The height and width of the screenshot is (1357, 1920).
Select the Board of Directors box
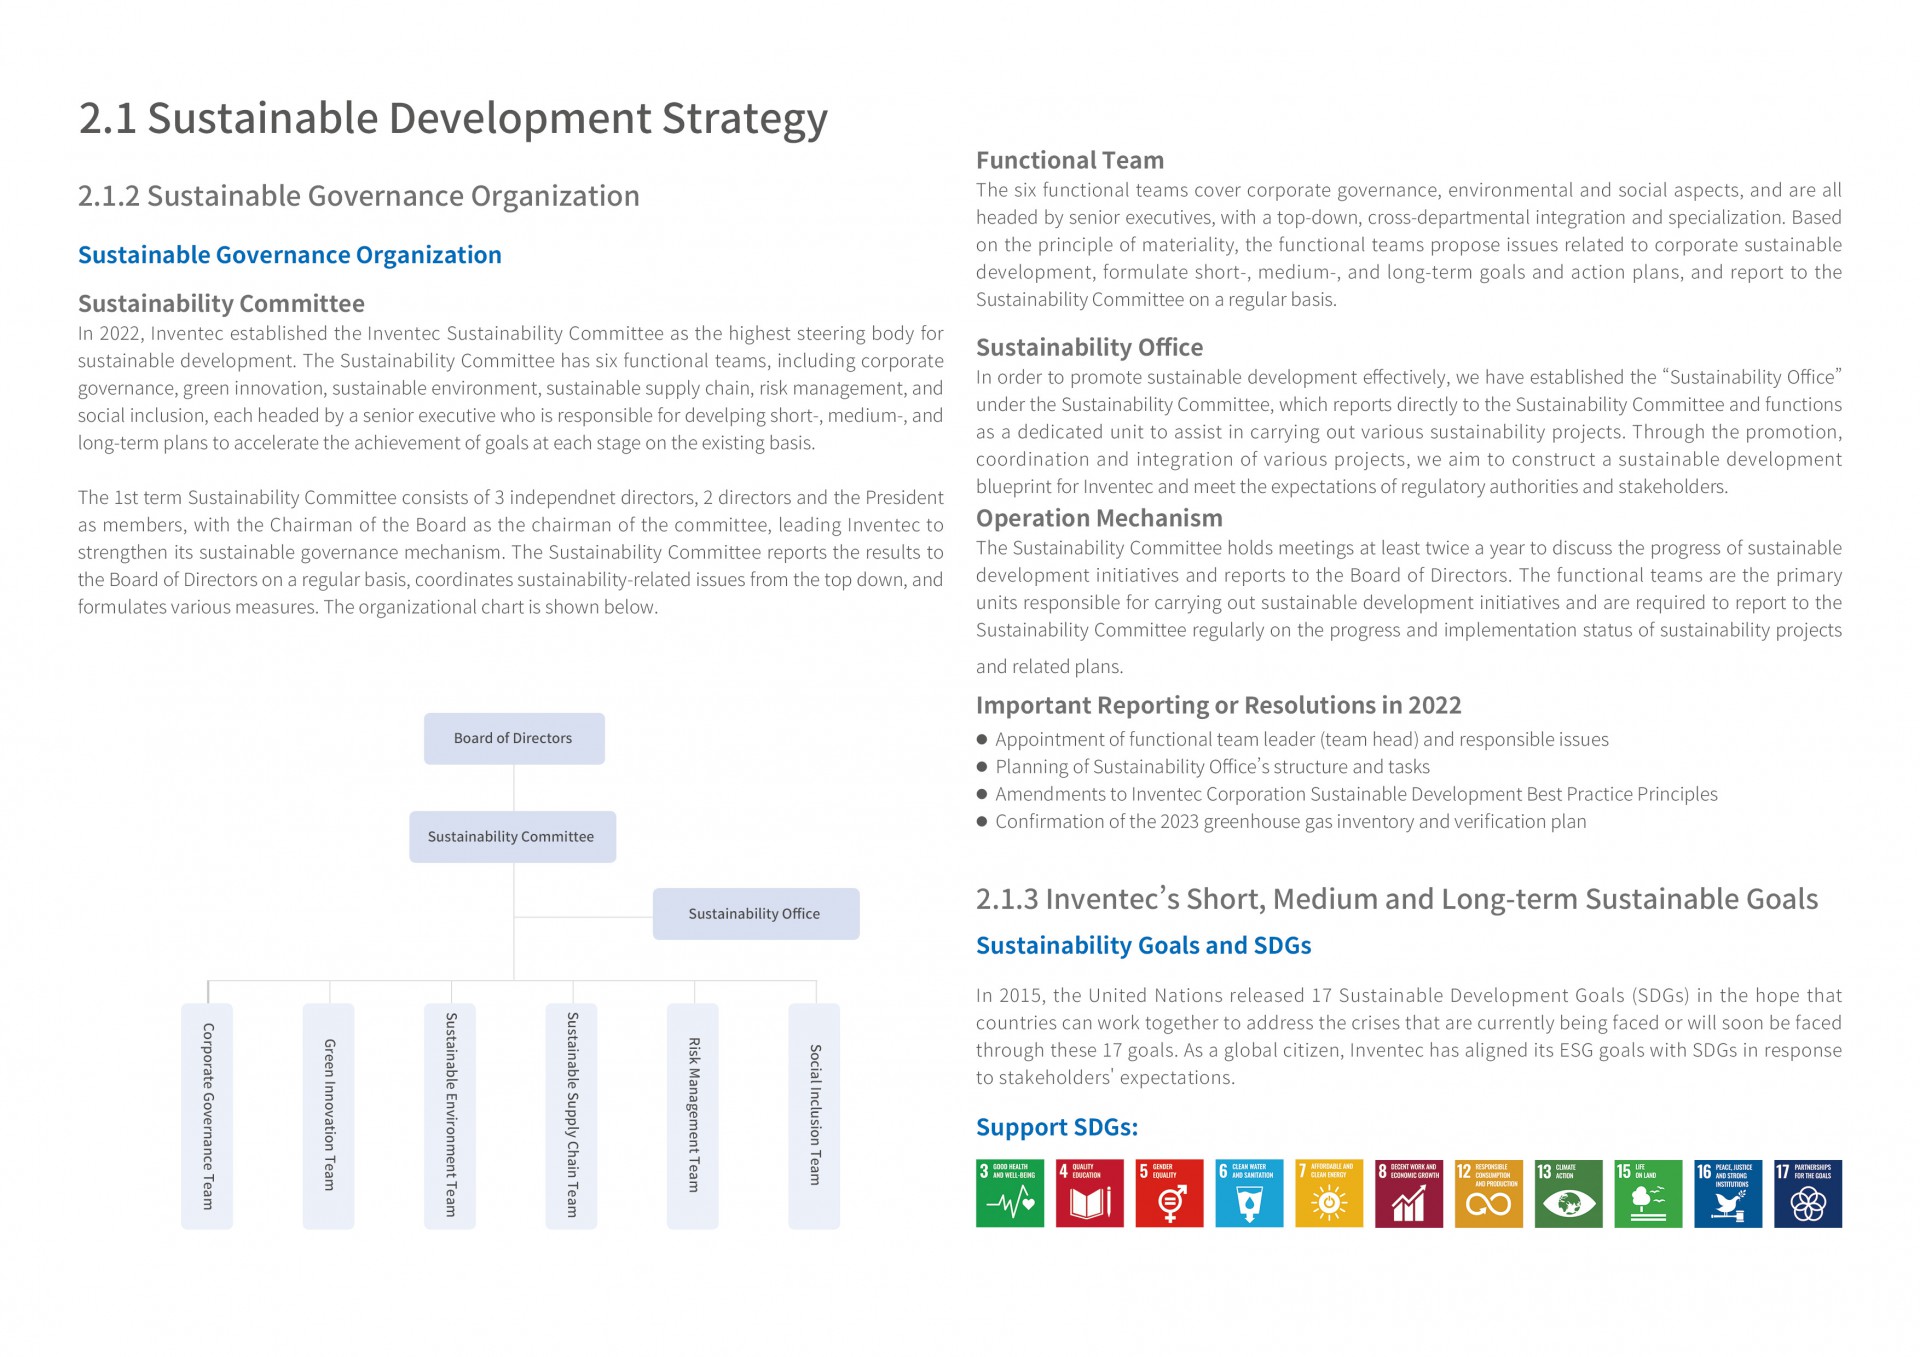click(514, 739)
